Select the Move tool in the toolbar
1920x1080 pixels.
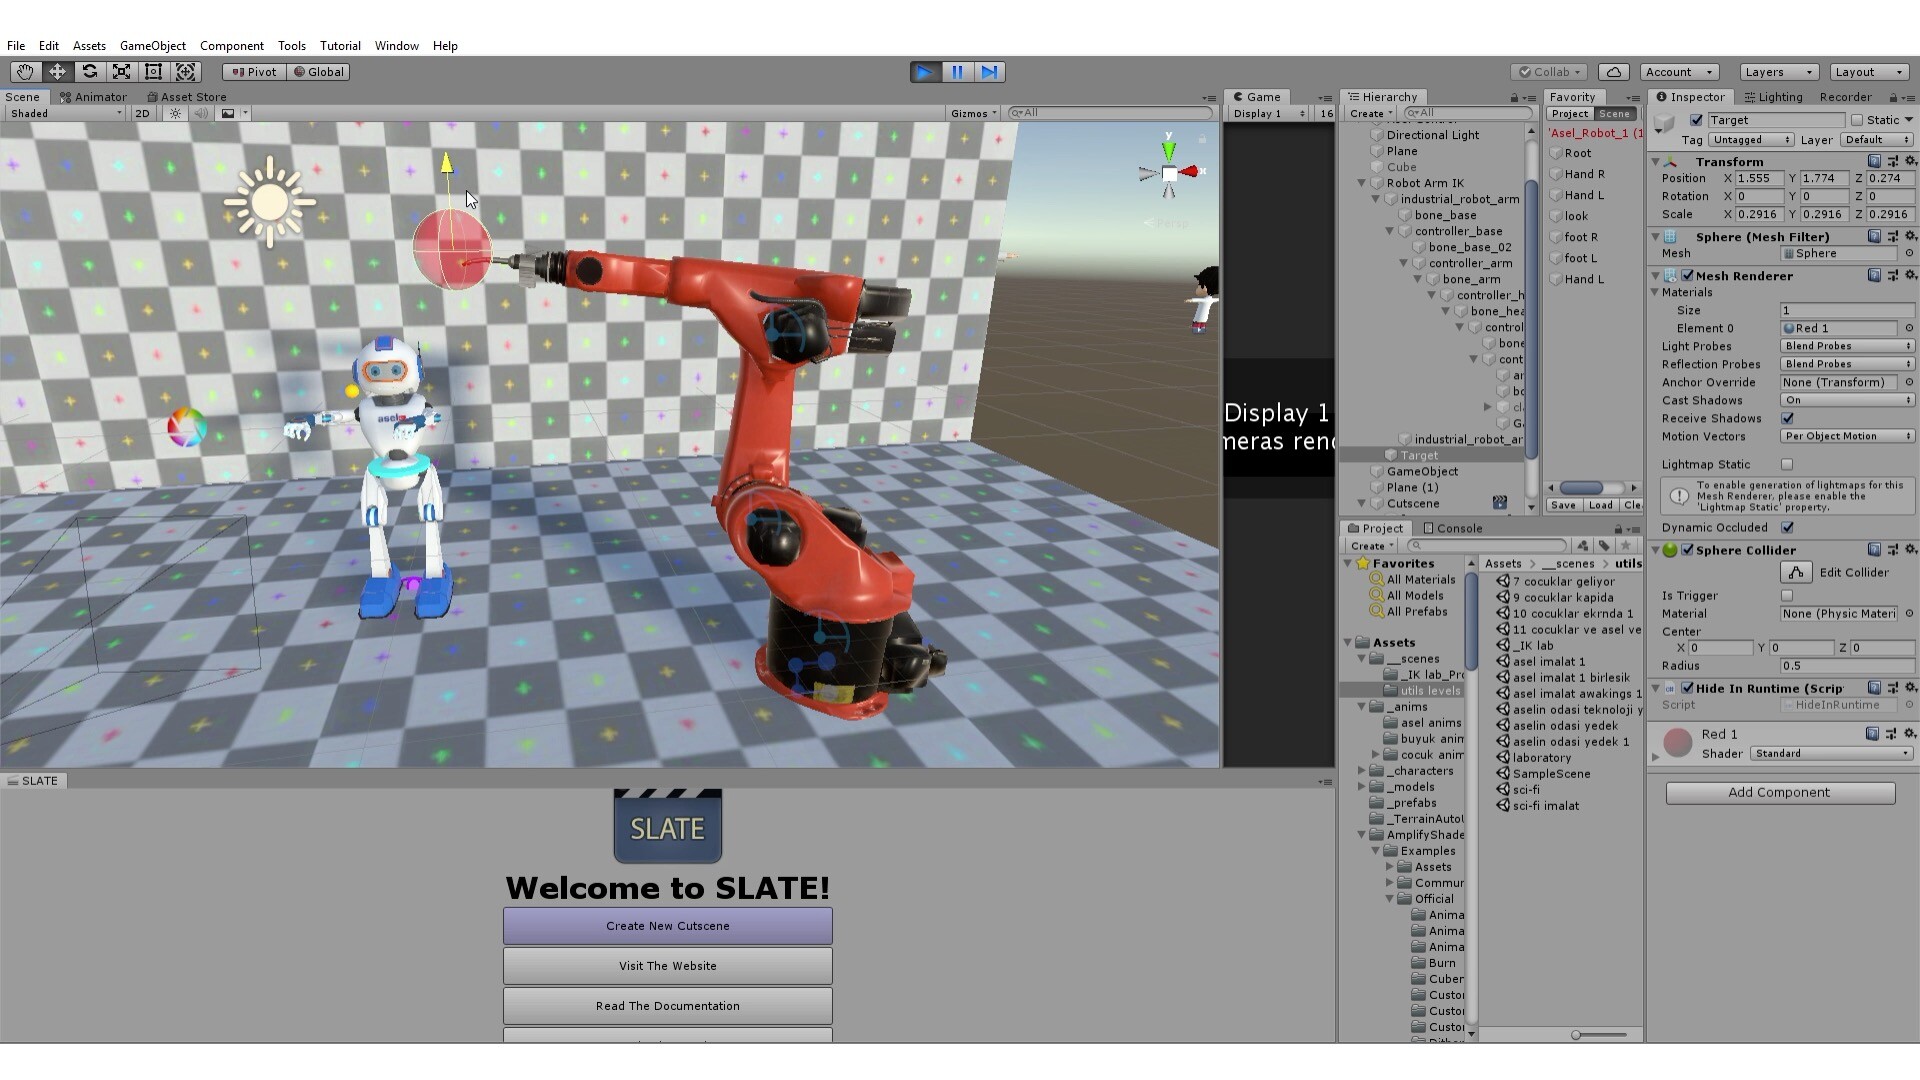(57, 72)
